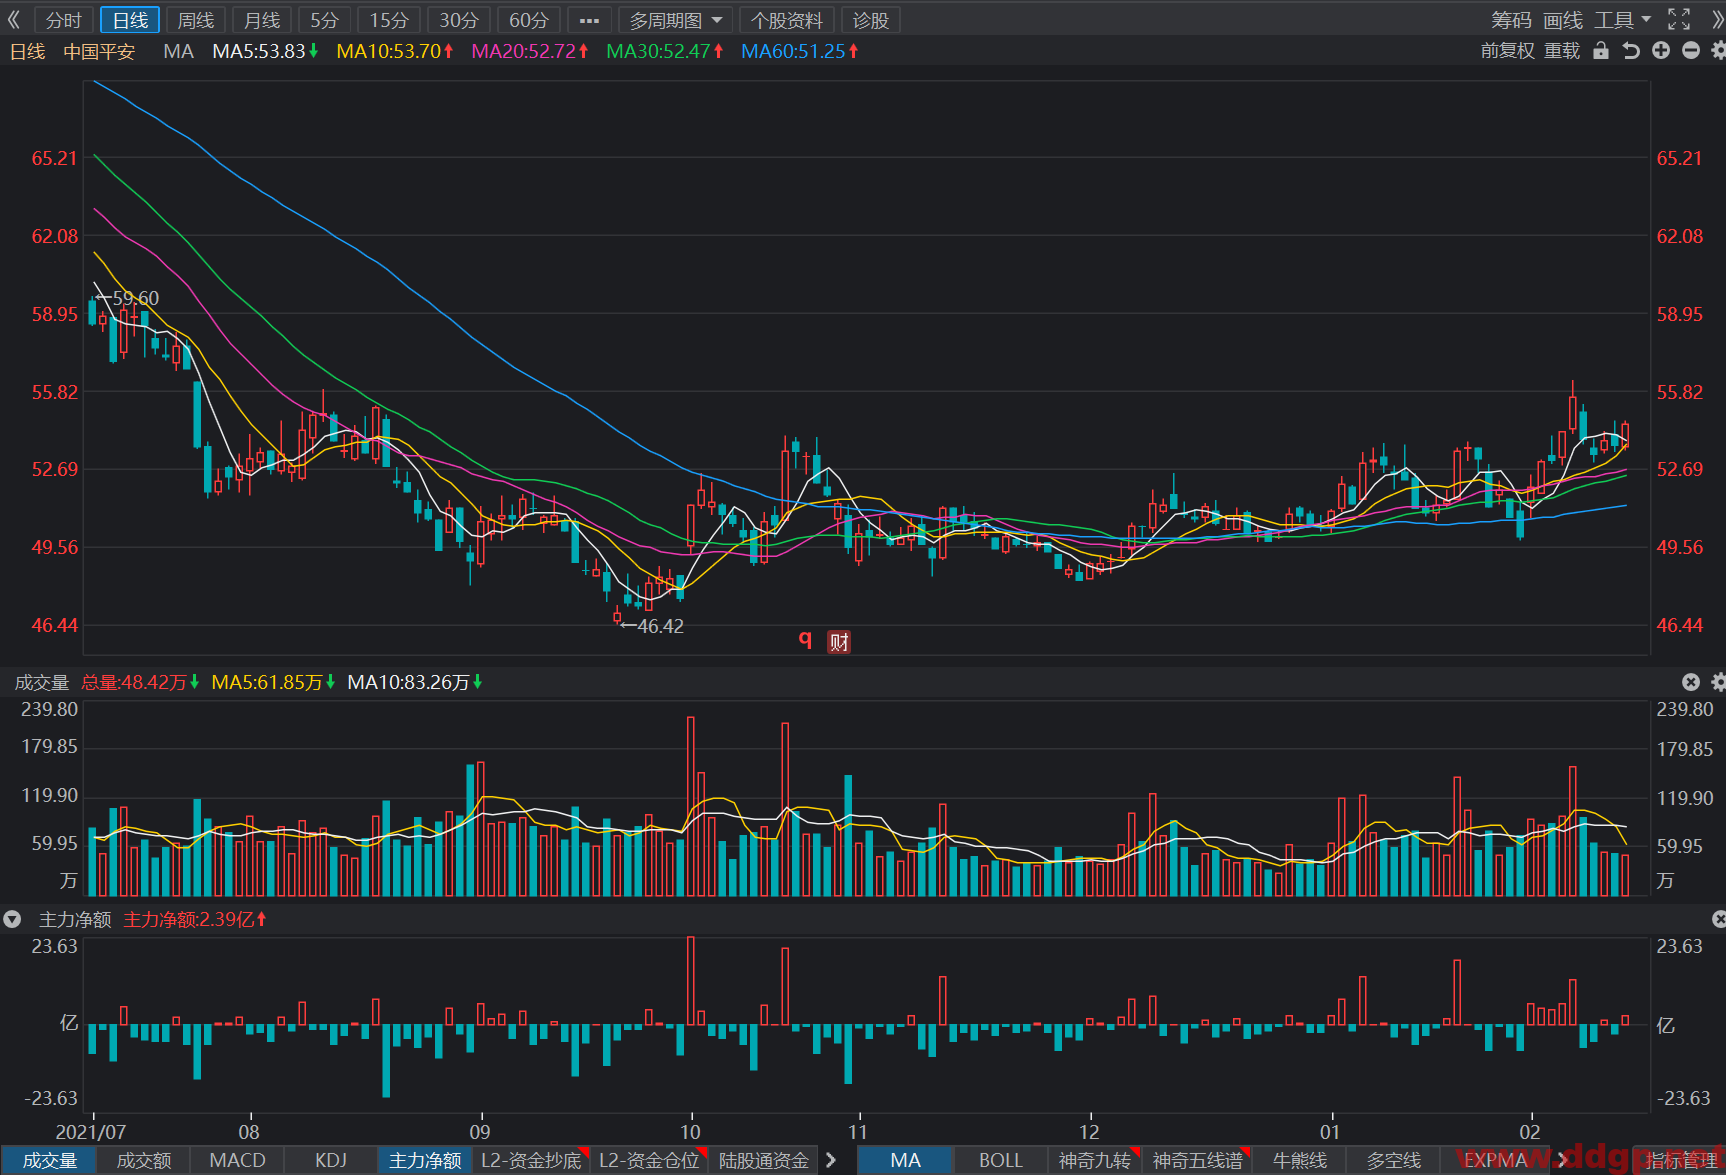Switch to the 周线 weekly tab
1726x1175 pixels.
click(196, 20)
